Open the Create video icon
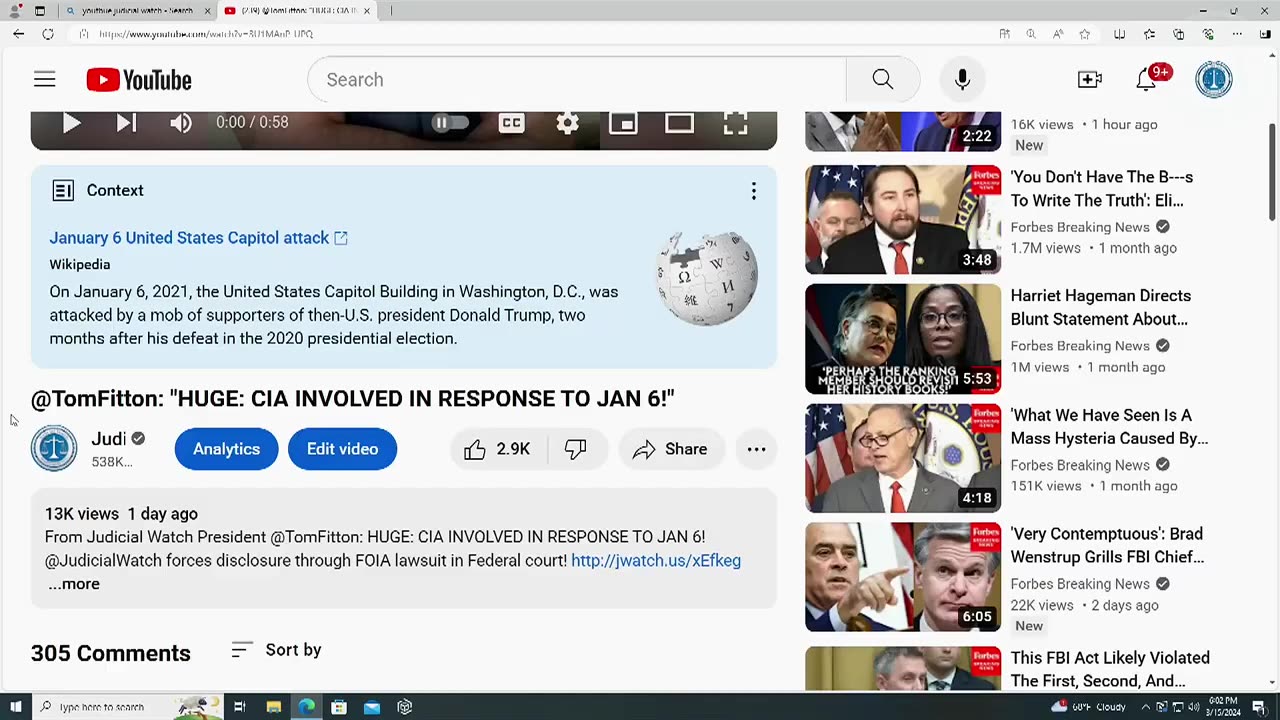The height and width of the screenshot is (720, 1280). 1089,80
